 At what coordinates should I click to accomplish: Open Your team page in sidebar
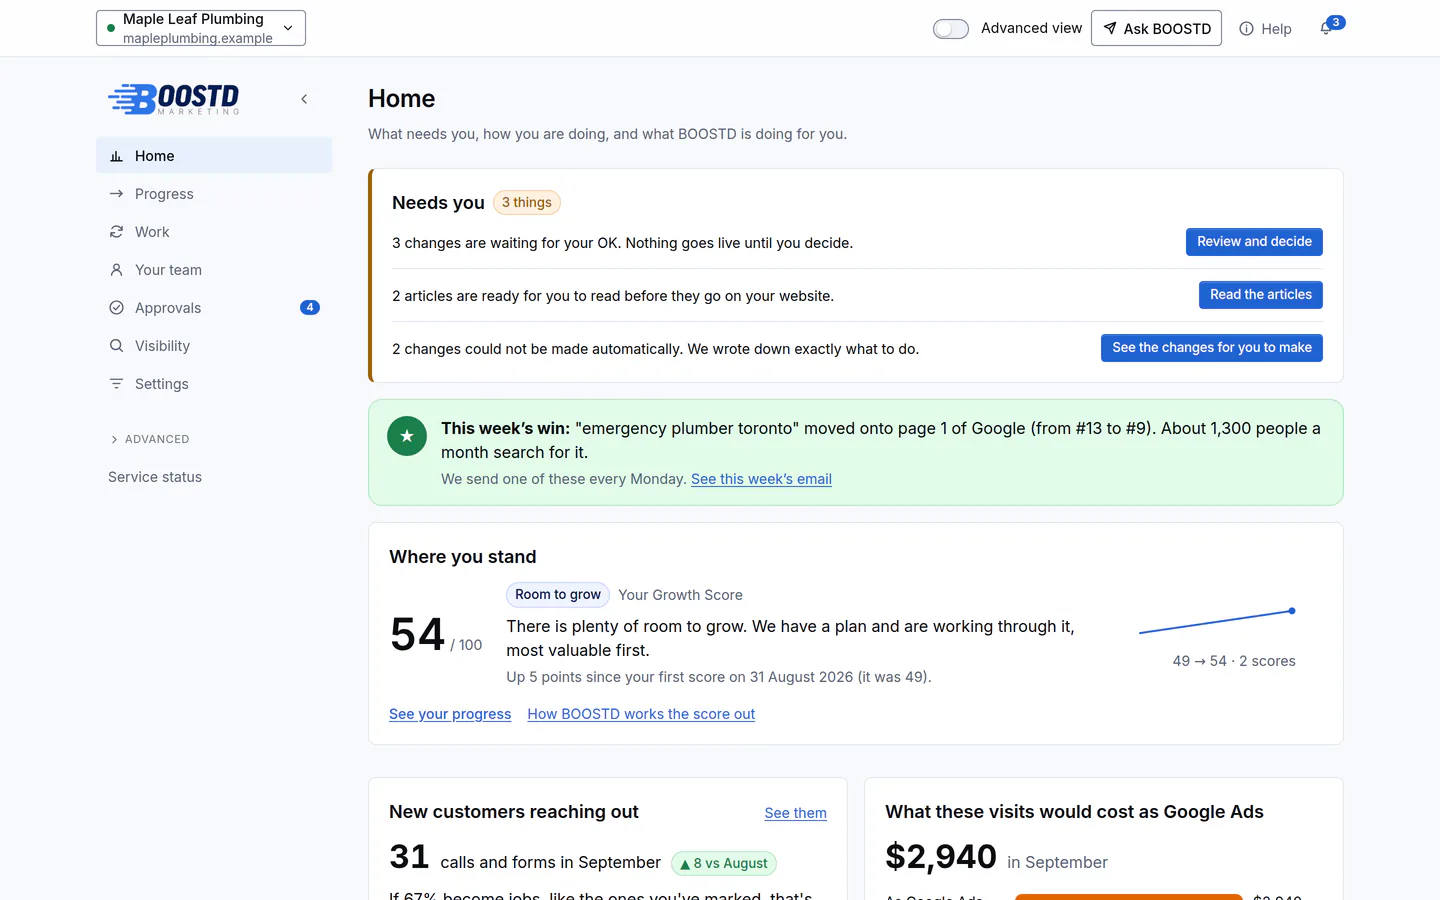(x=168, y=270)
